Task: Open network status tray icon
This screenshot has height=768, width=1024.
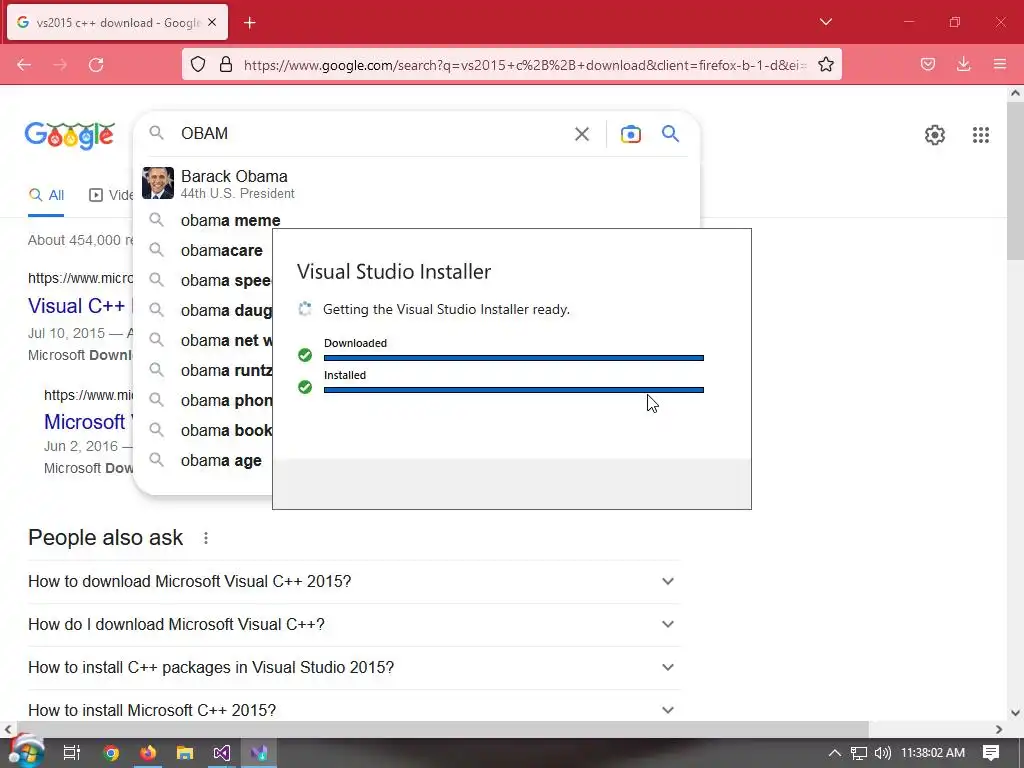Action: coord(858,753)
